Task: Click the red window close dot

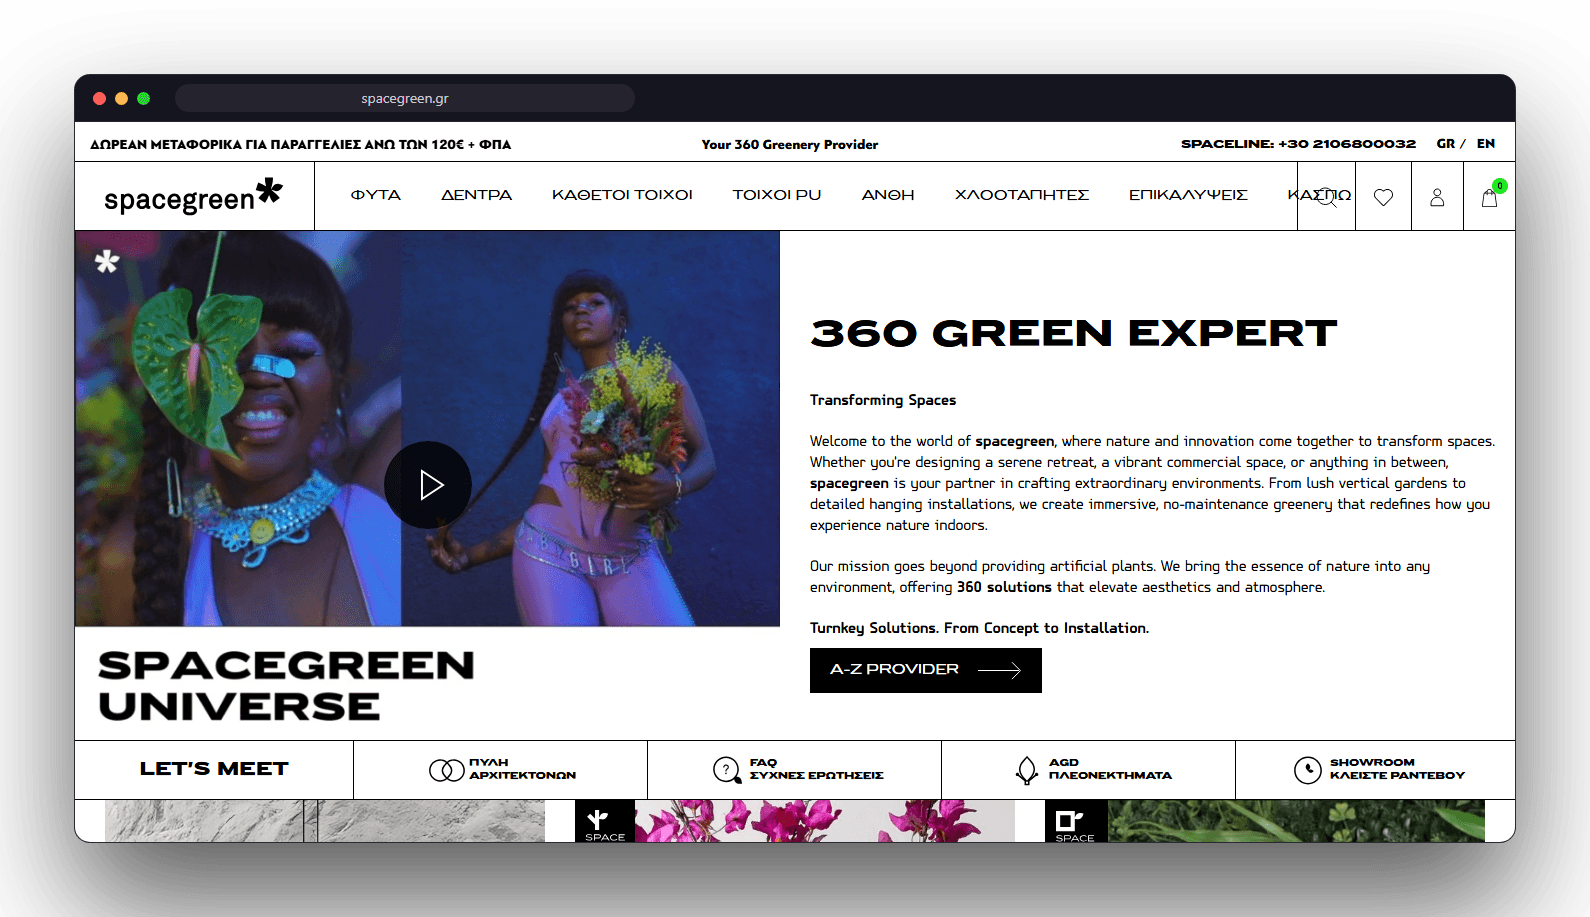Action: (x=99, y=98)
